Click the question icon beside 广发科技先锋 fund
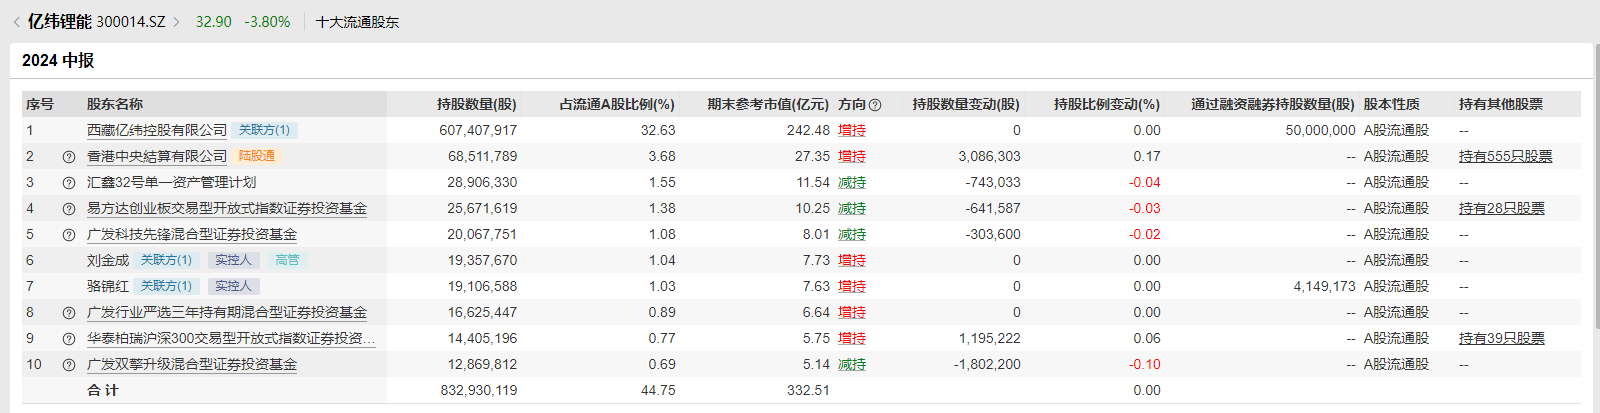The width and height of the screenshot is (1600, 413). click(69, 235)
